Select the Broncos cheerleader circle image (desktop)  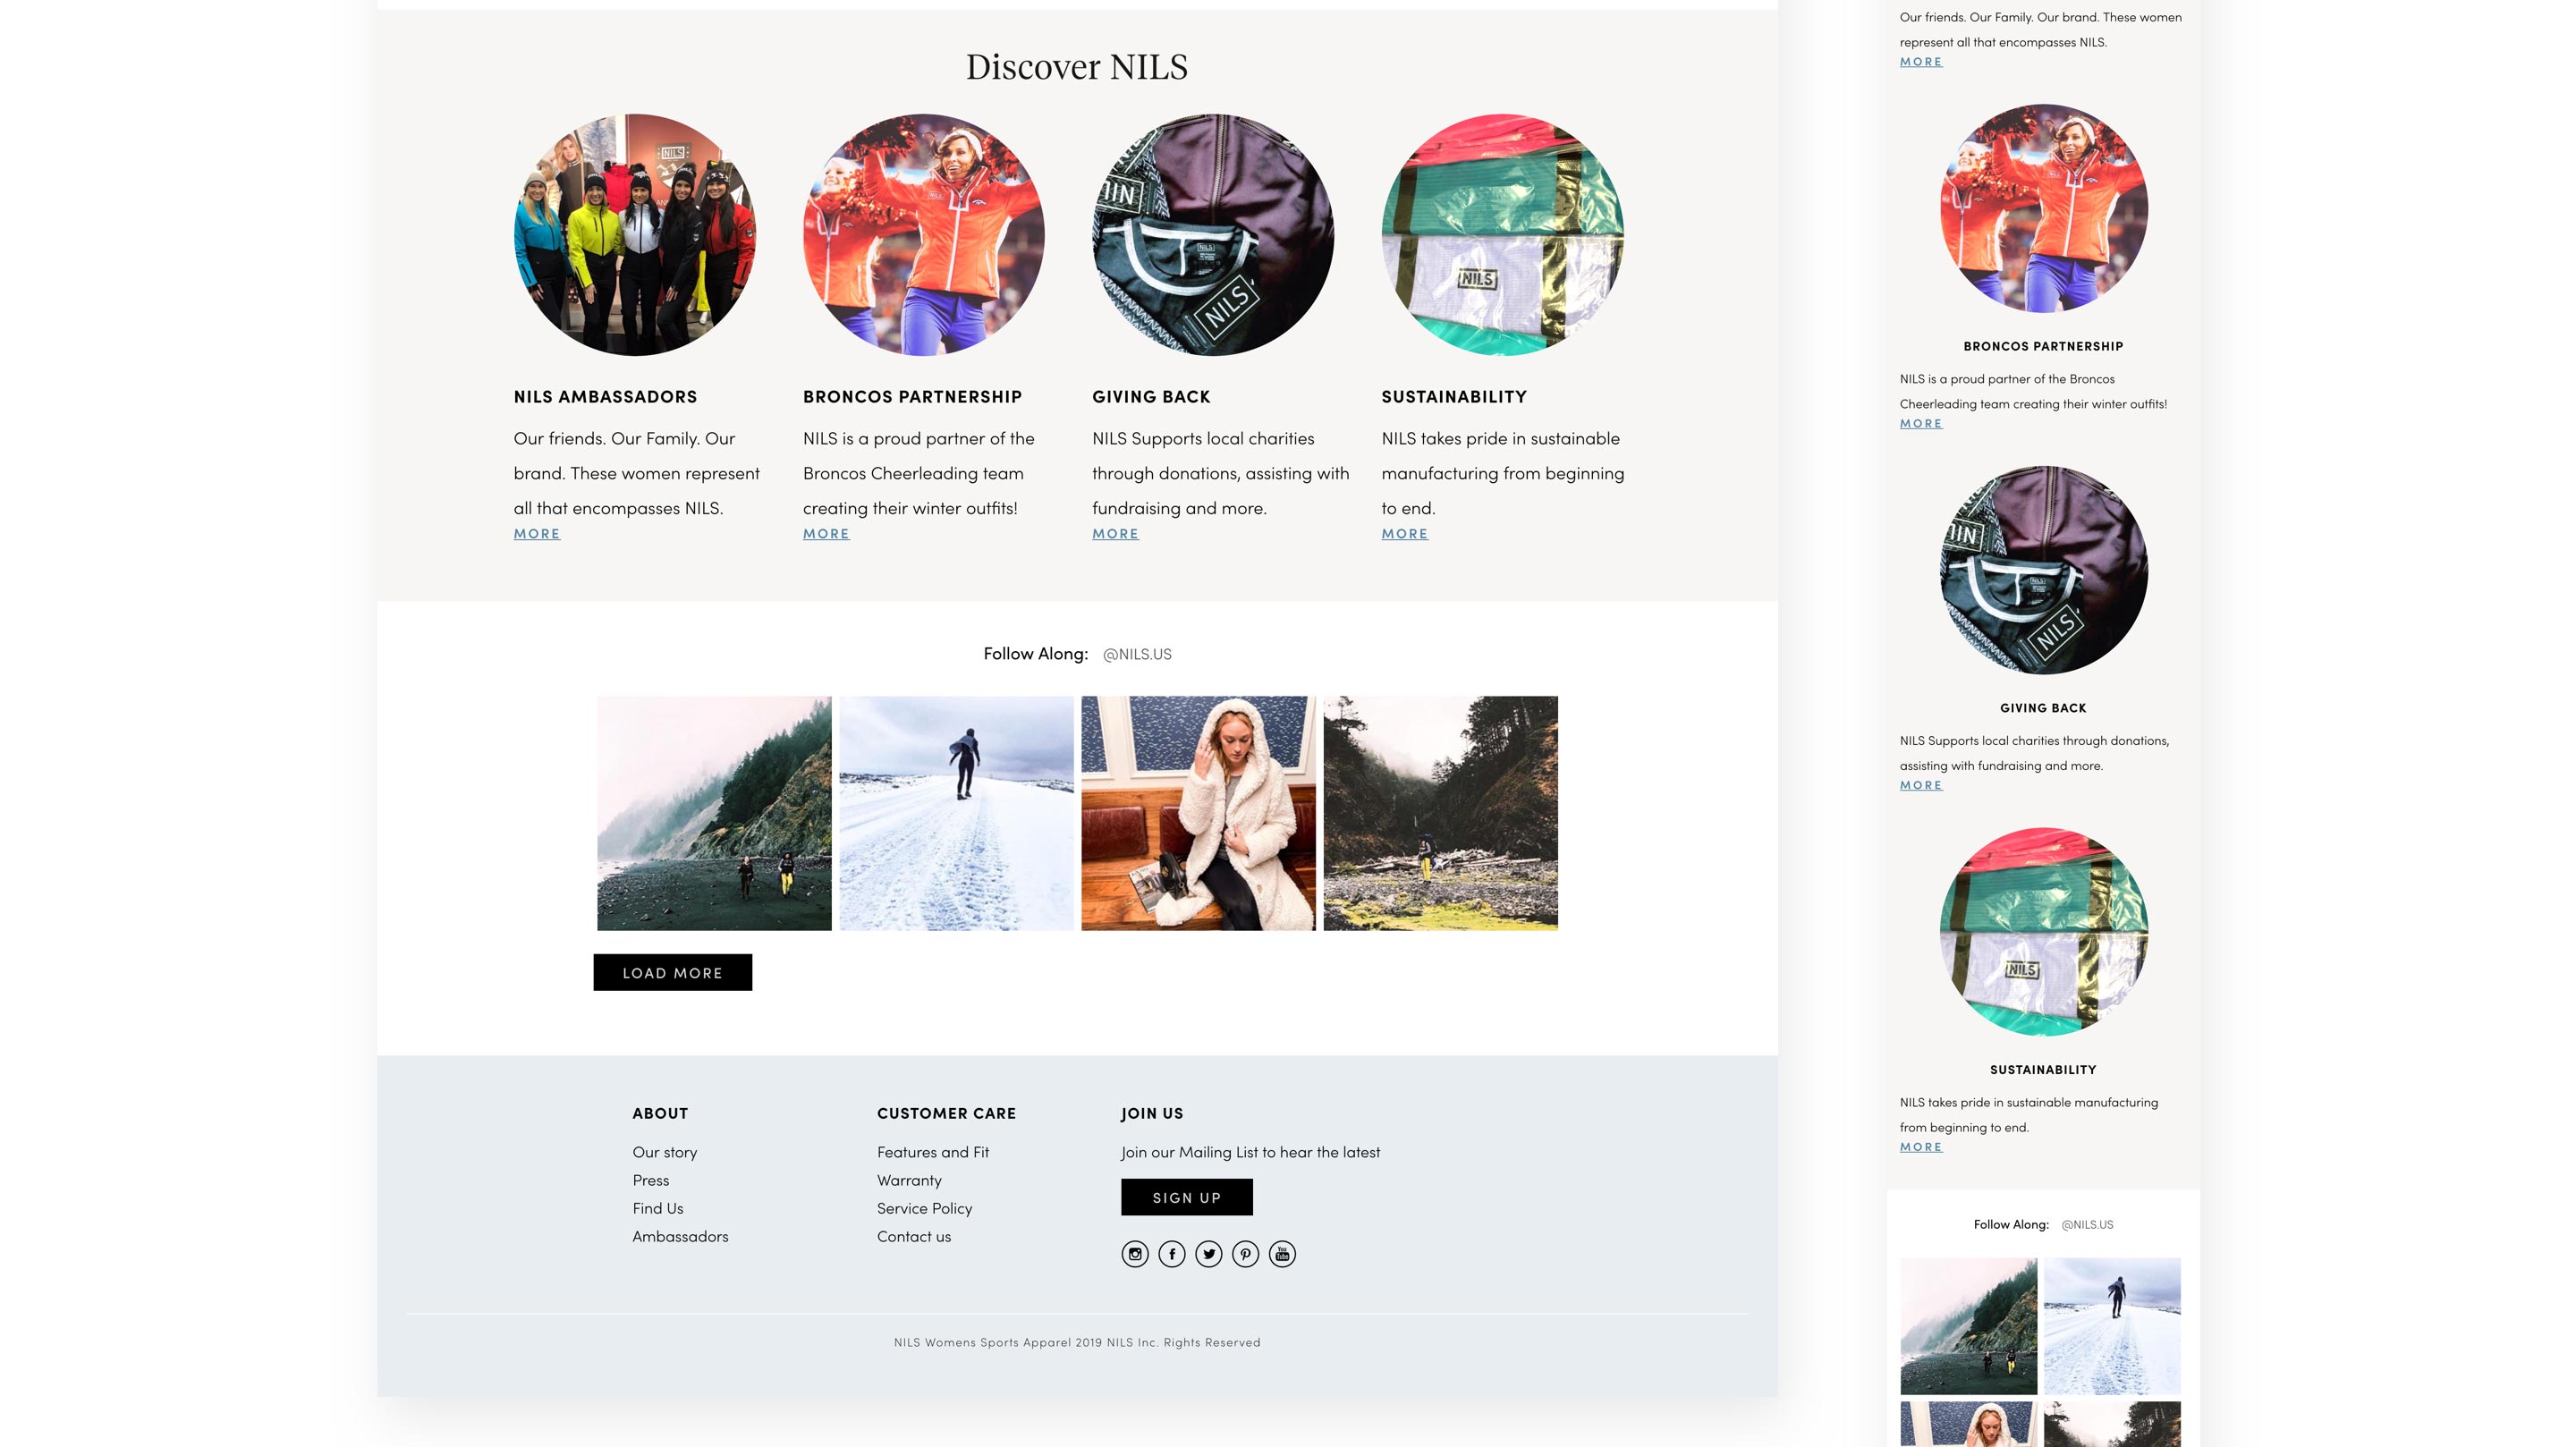click(923, 235)
